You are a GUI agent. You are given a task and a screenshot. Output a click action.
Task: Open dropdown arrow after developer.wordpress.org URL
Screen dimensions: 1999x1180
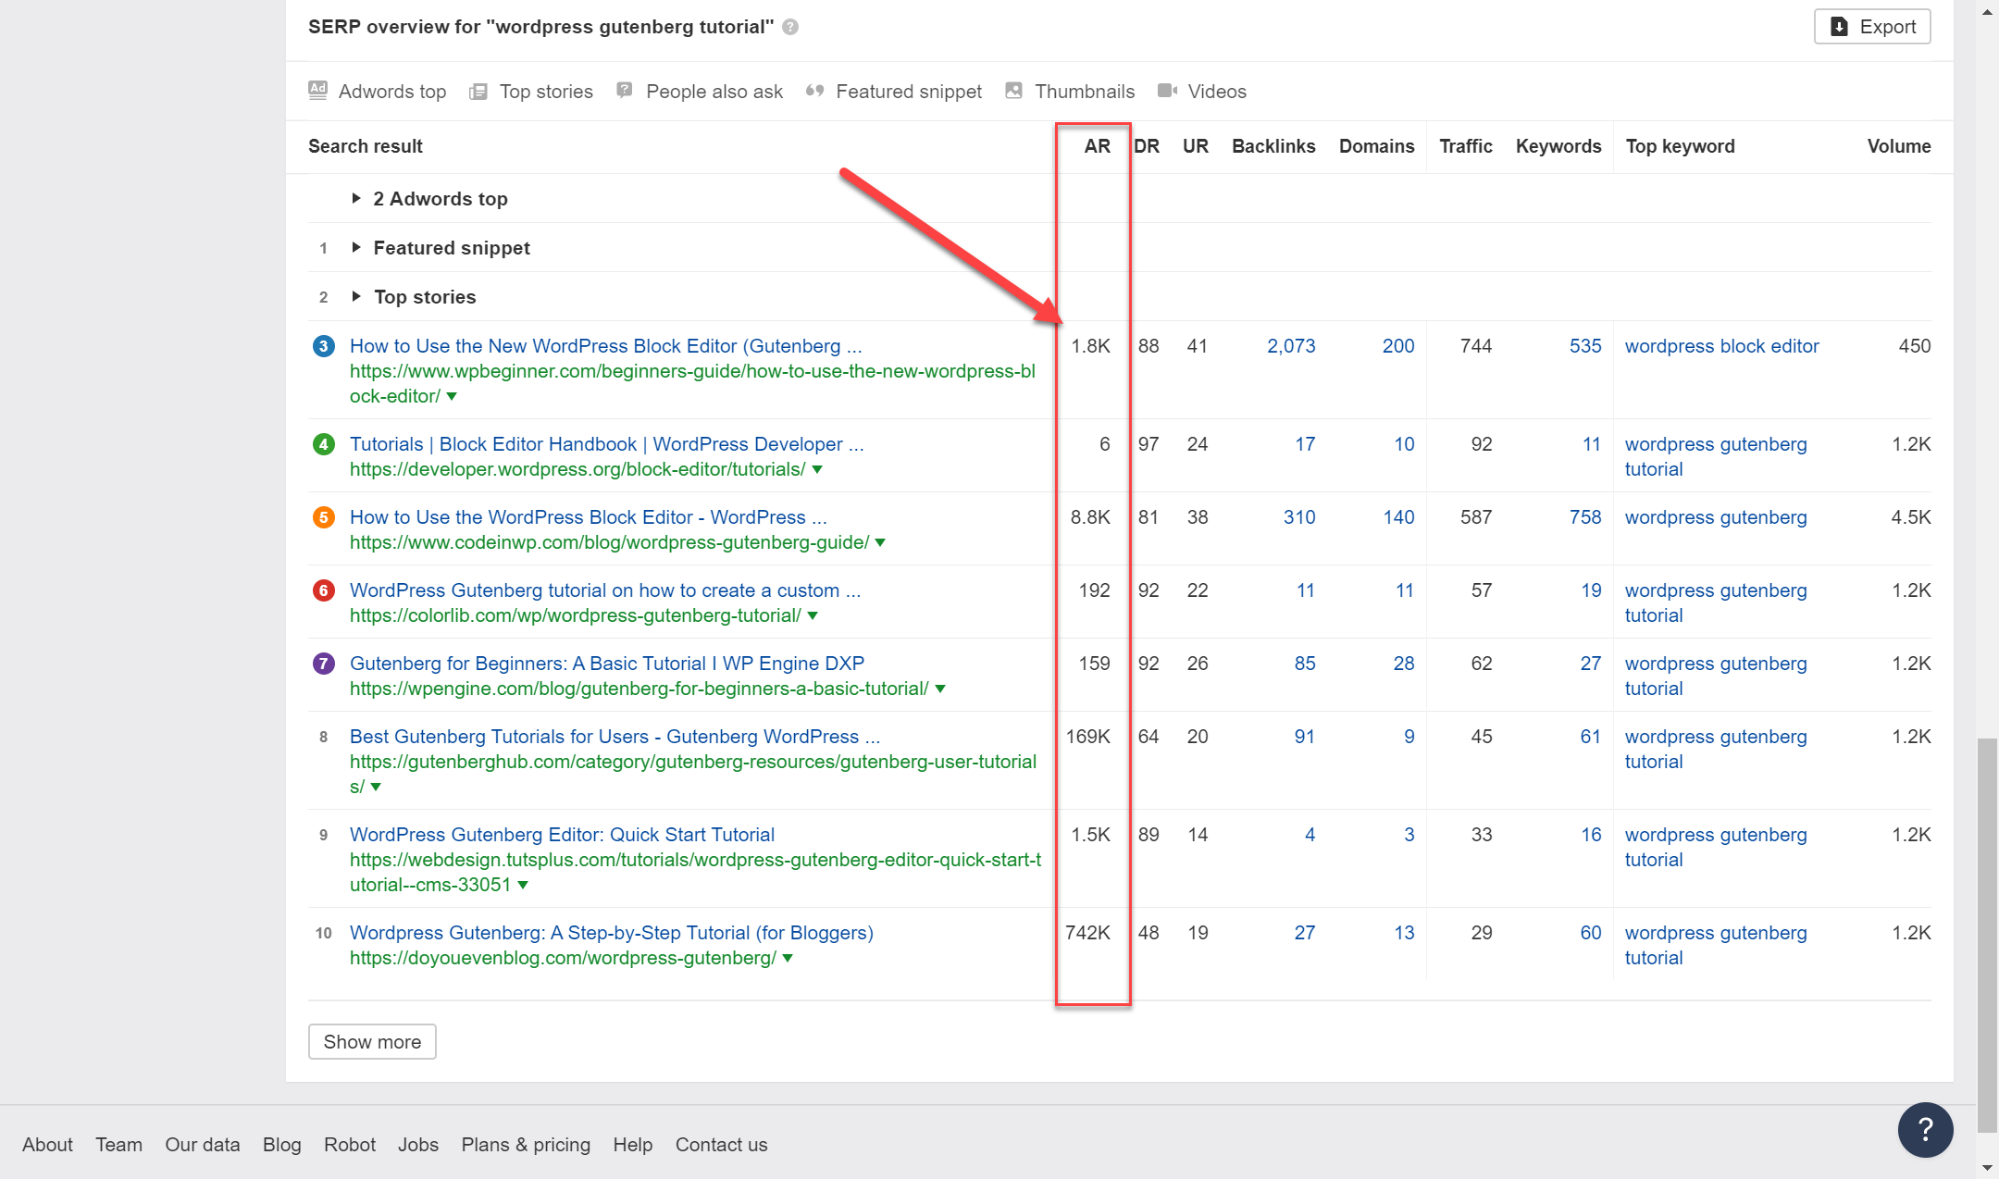coord(817,470)
